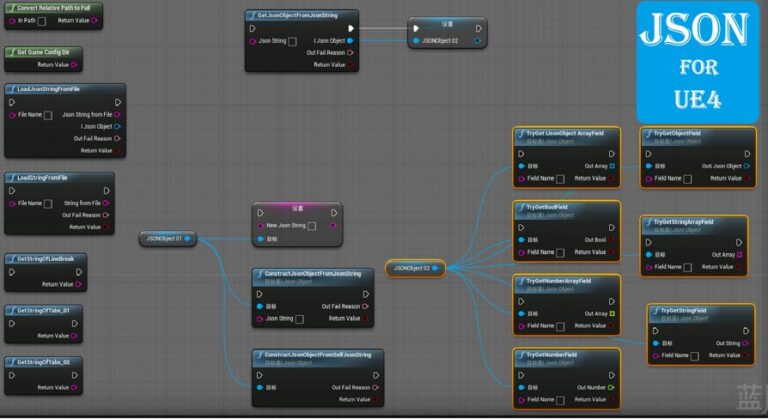Click String from File output pin
Screen dimensions: 768x419
(x=106, y=203)
